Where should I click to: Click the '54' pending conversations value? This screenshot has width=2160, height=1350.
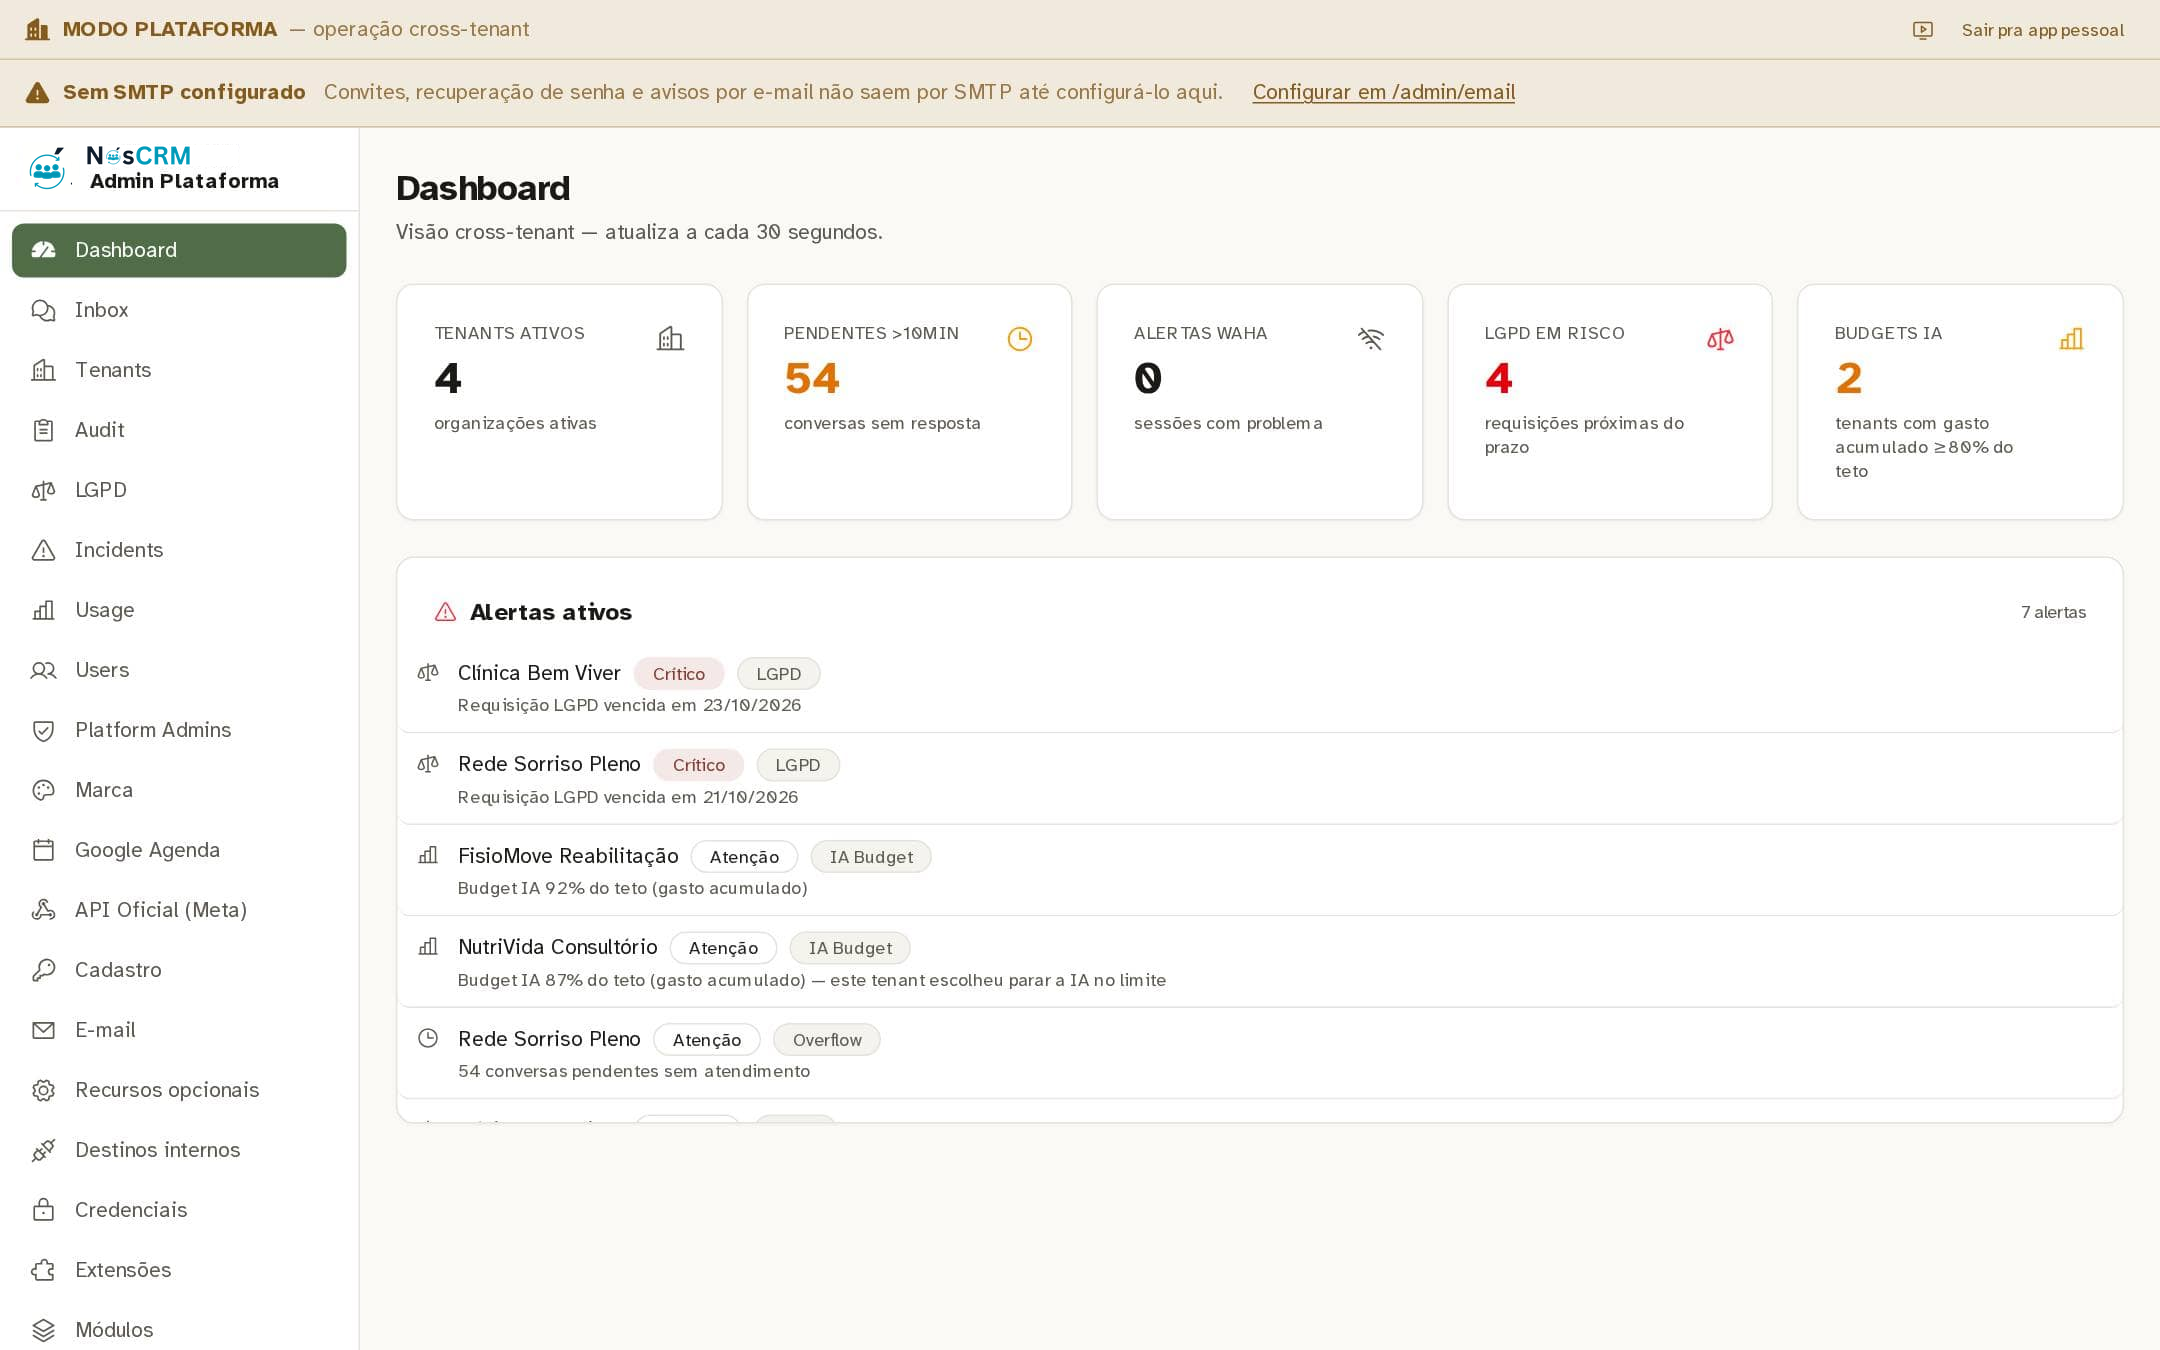[812, 379]
